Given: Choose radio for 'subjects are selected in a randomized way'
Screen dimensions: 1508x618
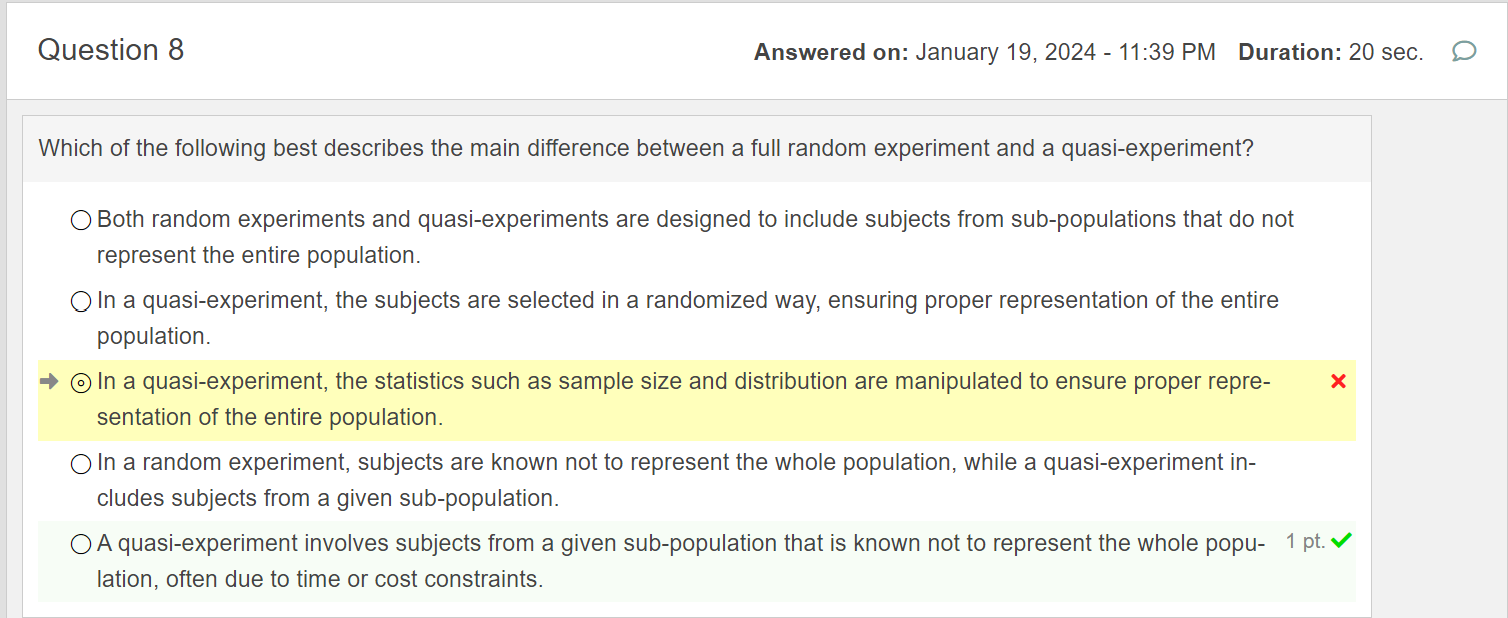Looking at the screenshot, I should tap(82, 301).
